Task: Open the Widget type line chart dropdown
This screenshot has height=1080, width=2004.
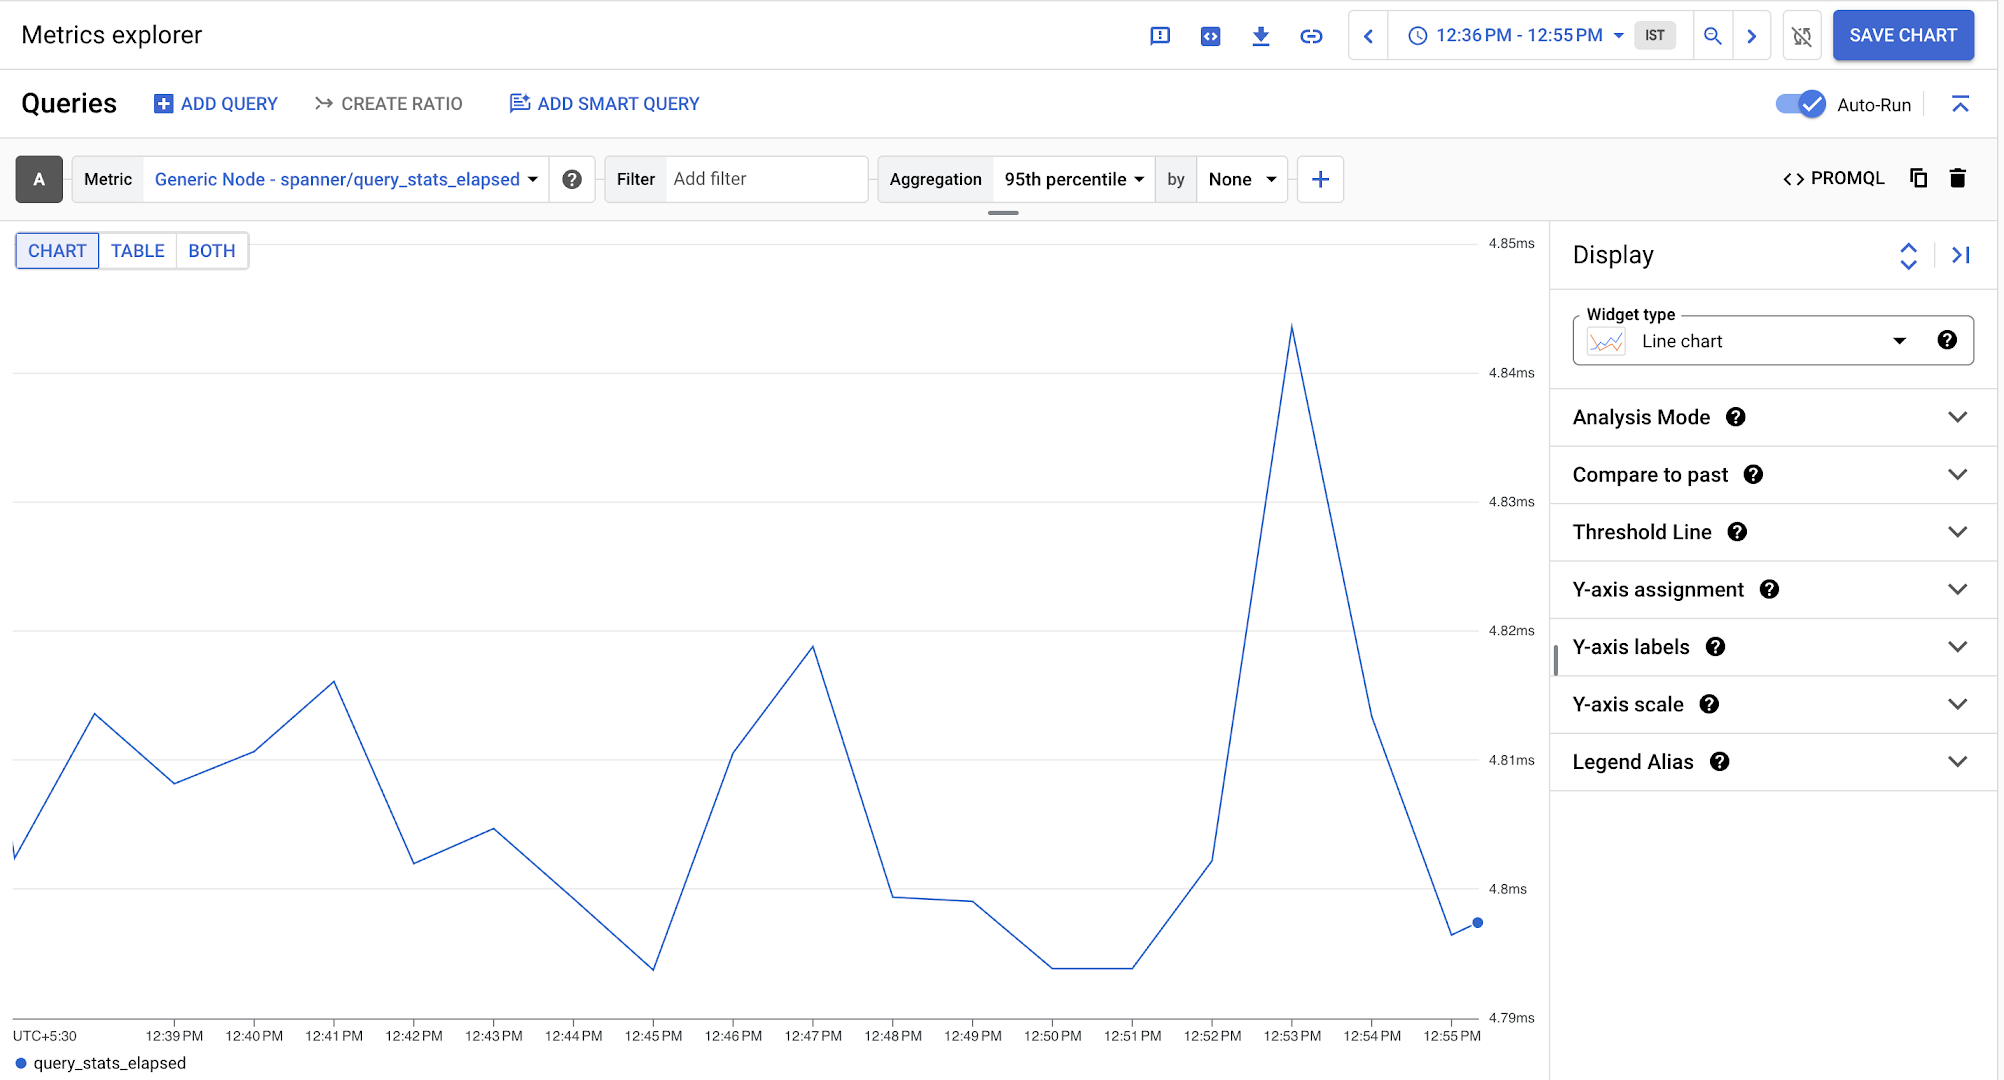Action: (x=1902, y=339)
